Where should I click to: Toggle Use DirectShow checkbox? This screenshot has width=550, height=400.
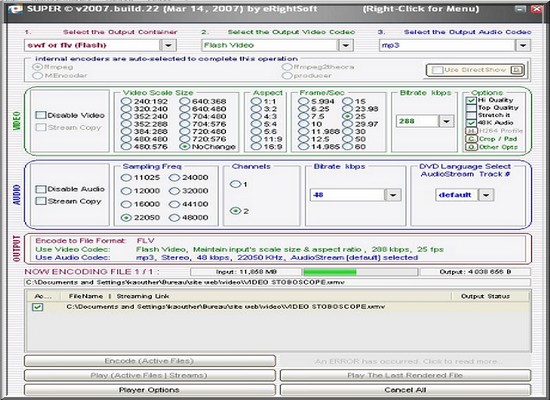click(437, 70)
